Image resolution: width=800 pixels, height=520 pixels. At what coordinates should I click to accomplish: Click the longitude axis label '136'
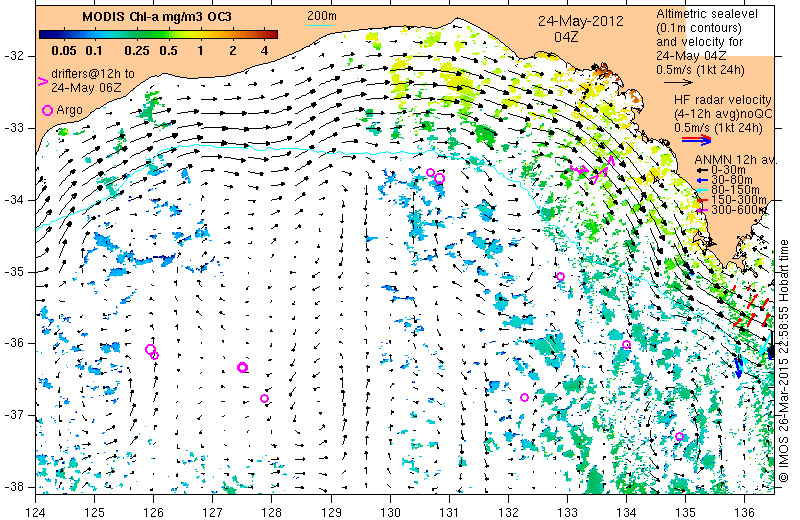click(x=744, y=511)
